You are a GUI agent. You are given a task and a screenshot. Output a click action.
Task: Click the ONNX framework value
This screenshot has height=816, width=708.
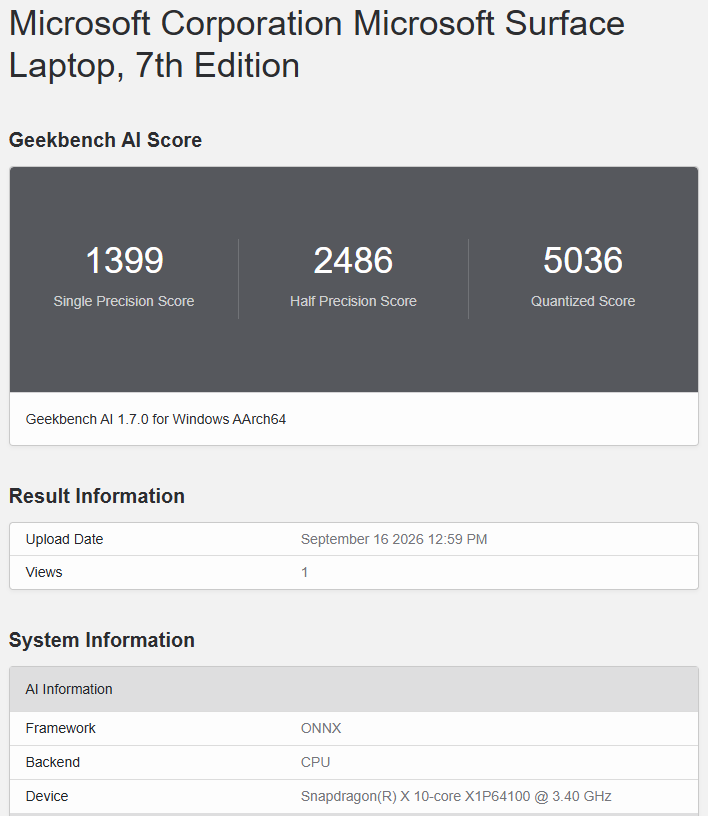click(x=321, y=728)
